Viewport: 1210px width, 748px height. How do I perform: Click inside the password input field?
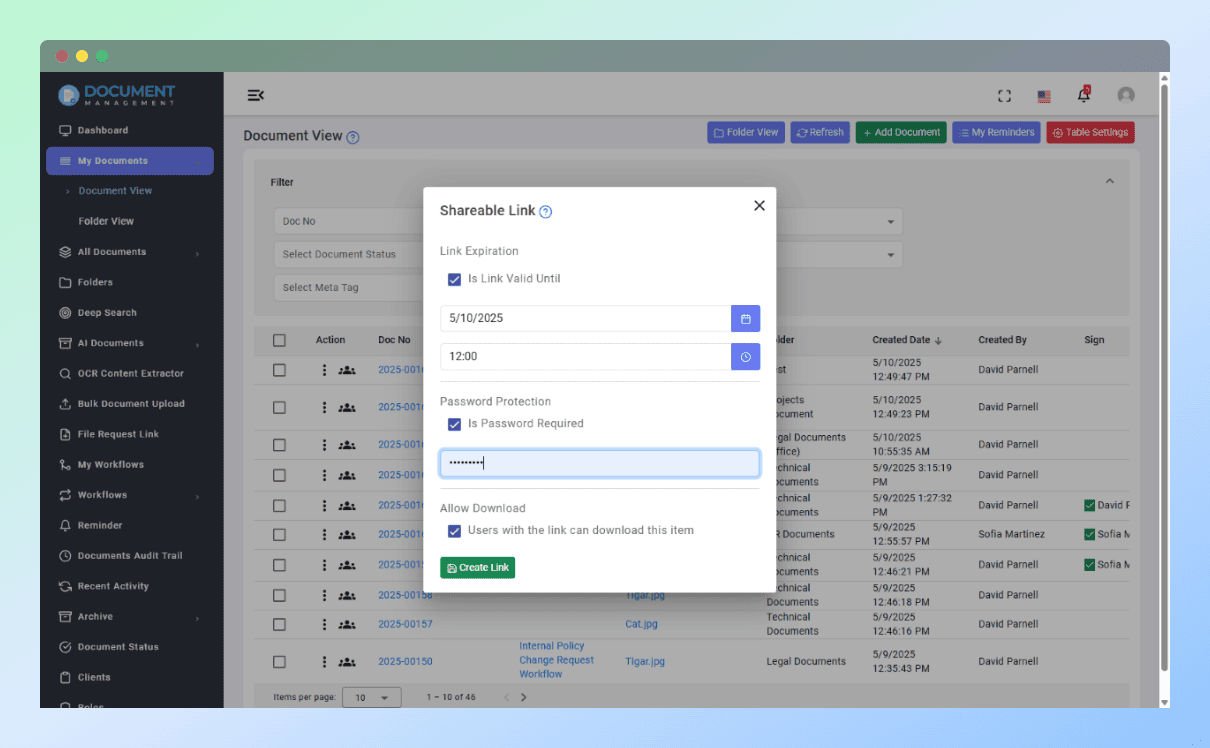pos(599,462)
